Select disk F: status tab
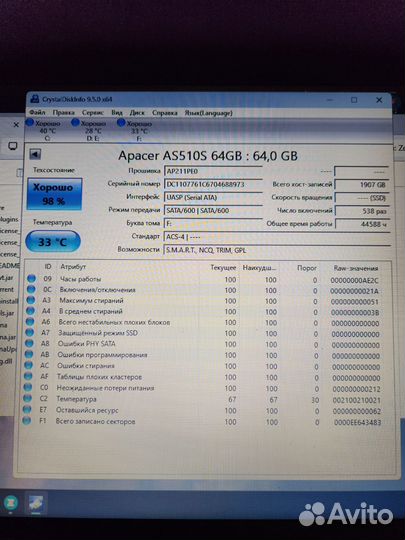Viewport: 405px width, 540px height. [x=135, y=131]
